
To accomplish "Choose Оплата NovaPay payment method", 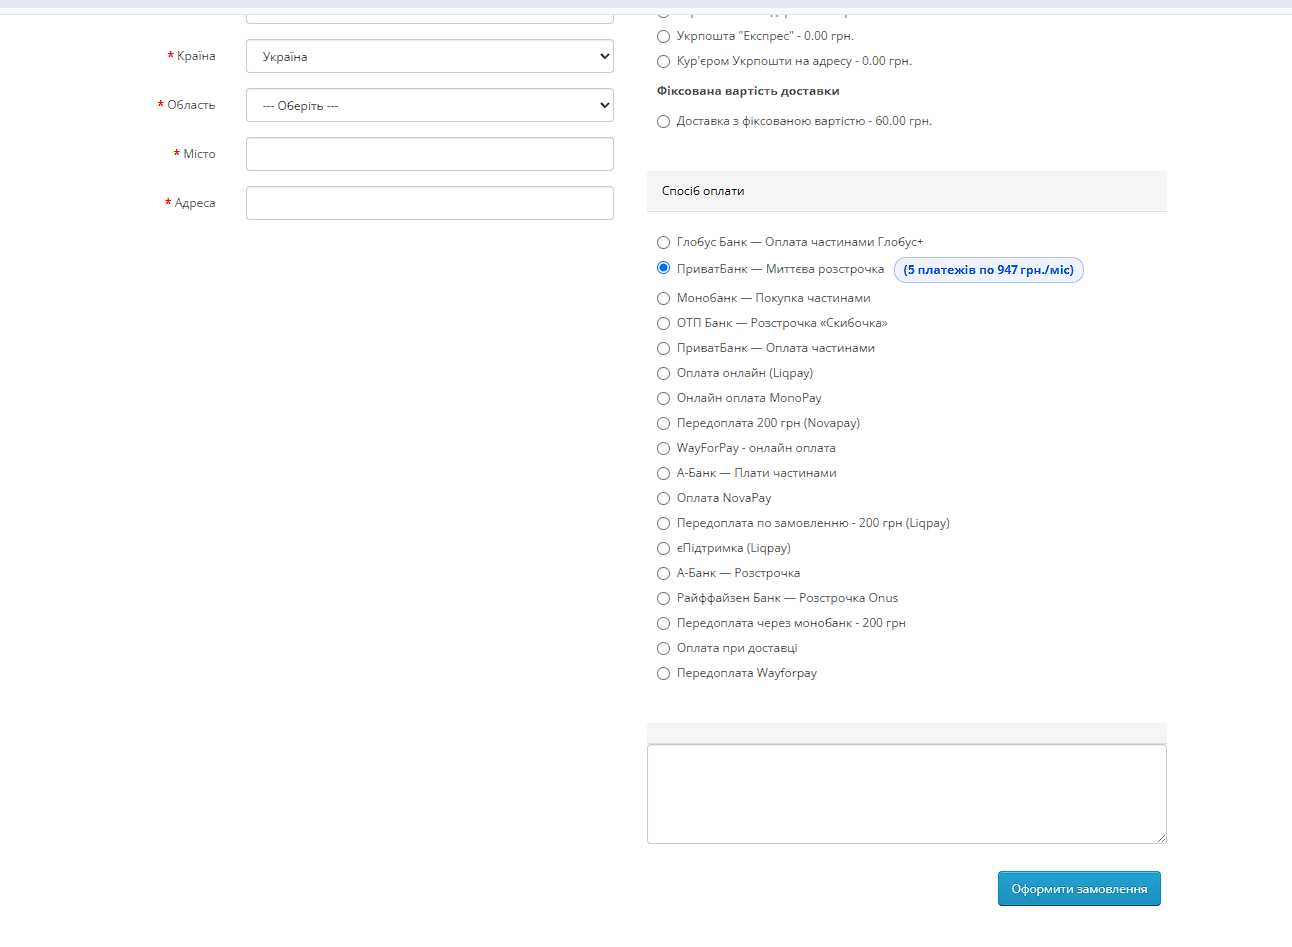I will coord(663,498).
